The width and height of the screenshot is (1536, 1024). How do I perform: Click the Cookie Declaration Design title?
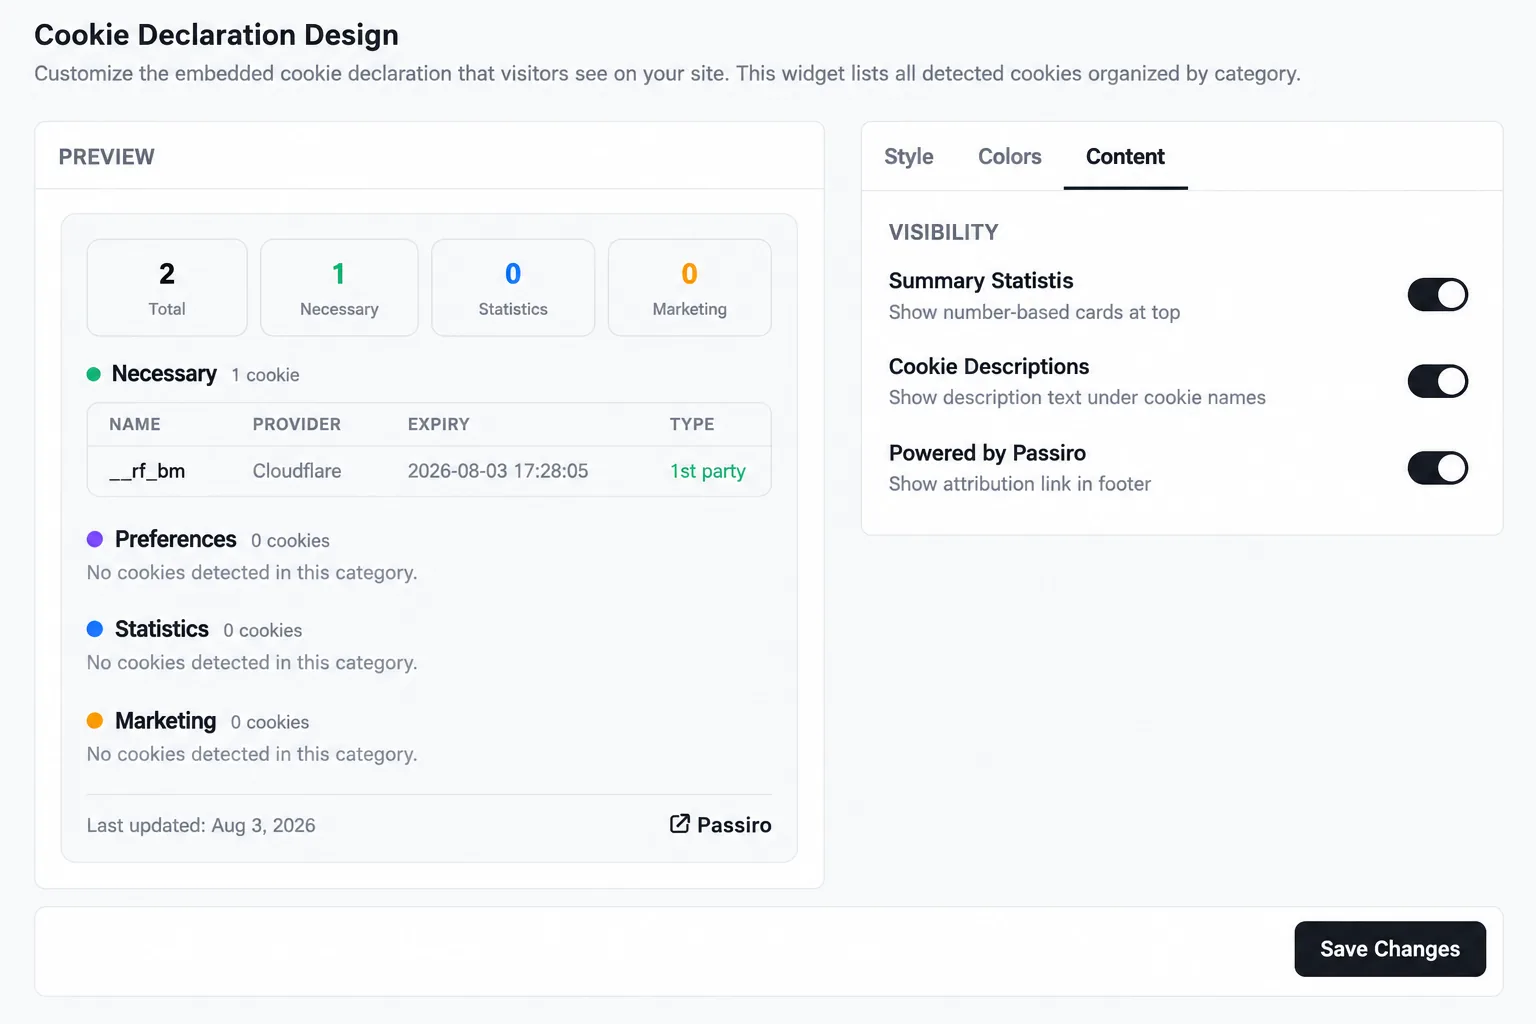coord(217,35)
